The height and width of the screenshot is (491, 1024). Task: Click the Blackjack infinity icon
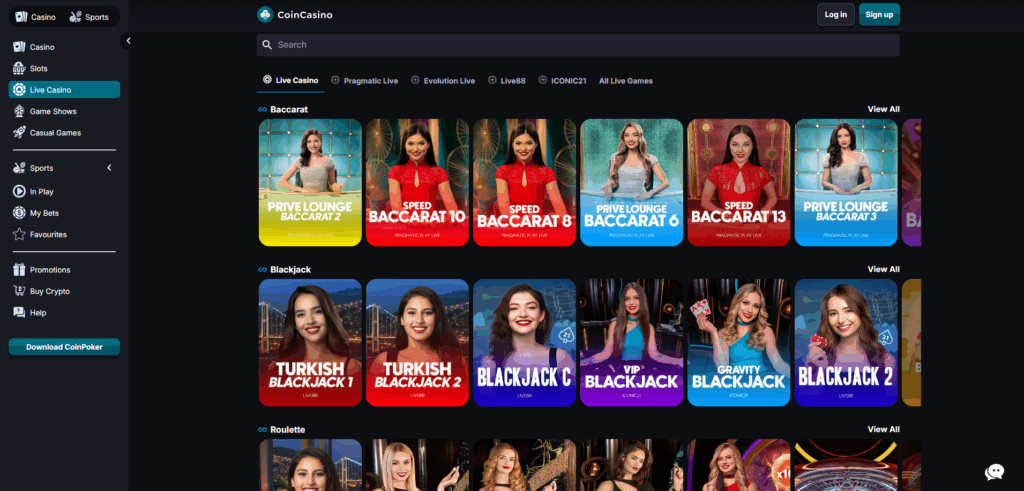(263, 270)
